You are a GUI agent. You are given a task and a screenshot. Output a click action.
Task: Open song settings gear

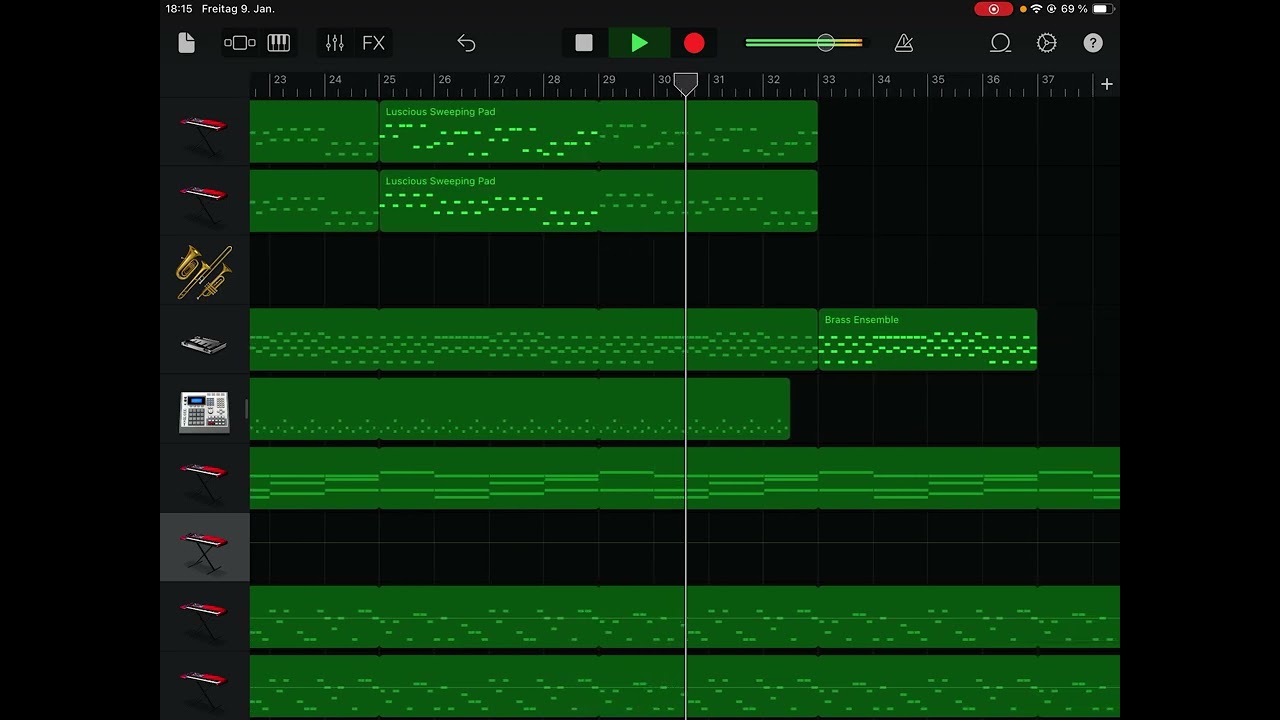tap(1047, 43)
